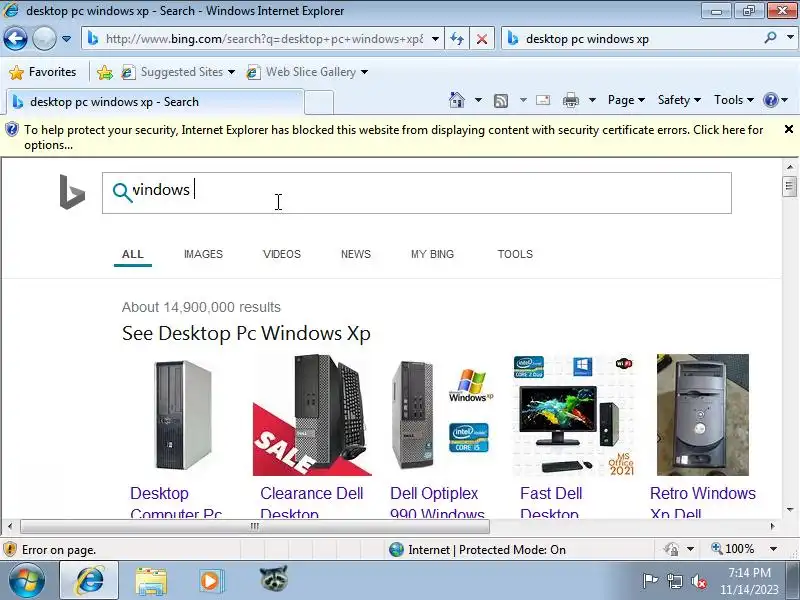Open the Page menu
This screenshot has height=600, width=800.
(x=626, y=100)
